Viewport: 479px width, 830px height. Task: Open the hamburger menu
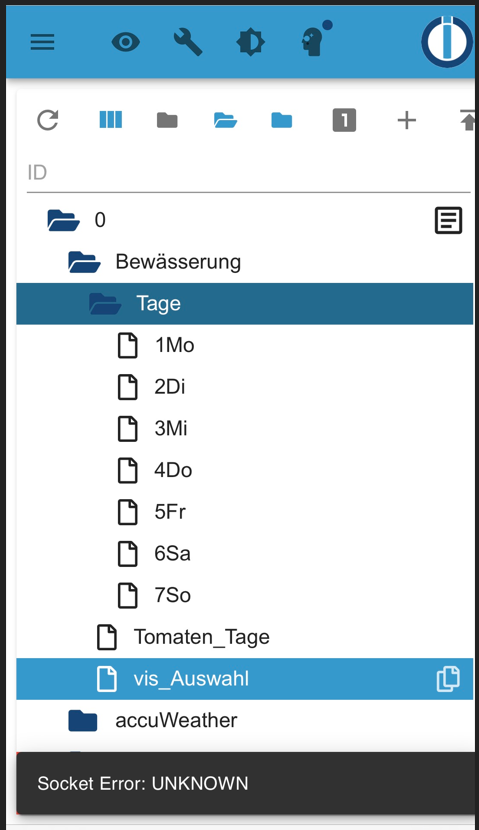42,42
